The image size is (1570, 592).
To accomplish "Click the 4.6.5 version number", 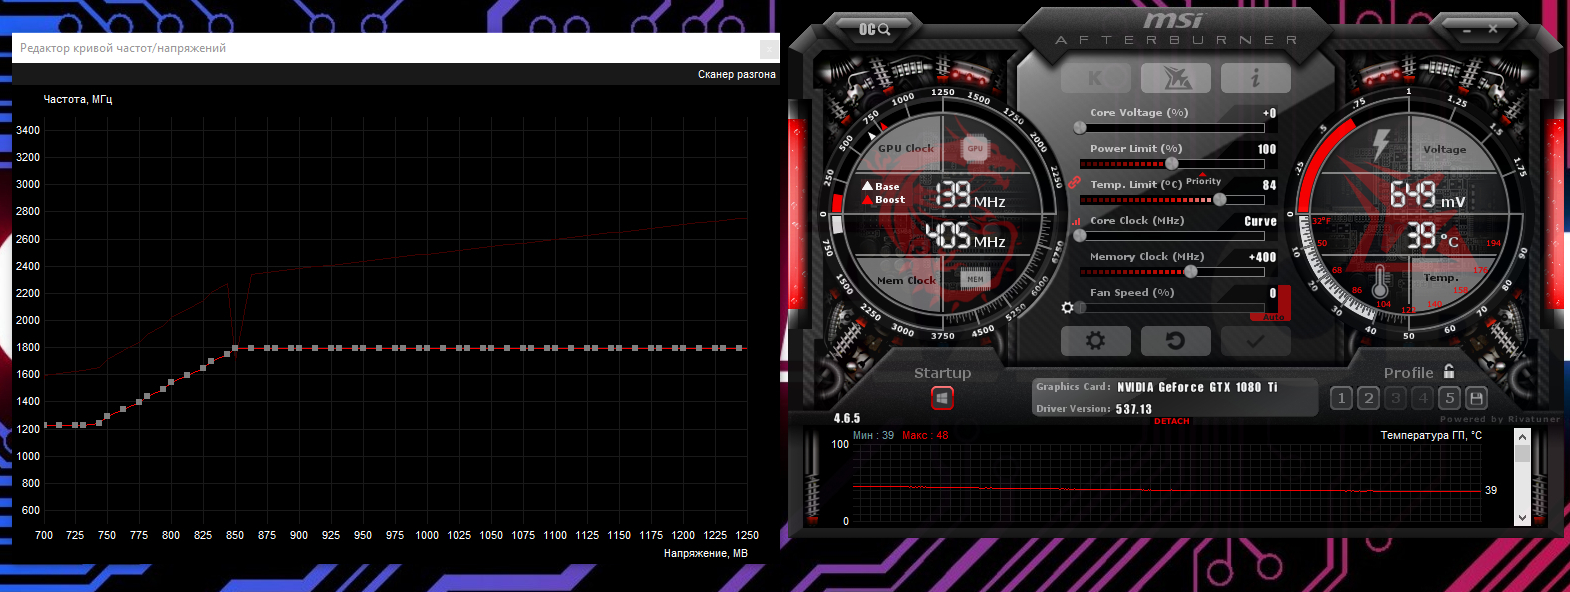I will [x=847, y=418].
